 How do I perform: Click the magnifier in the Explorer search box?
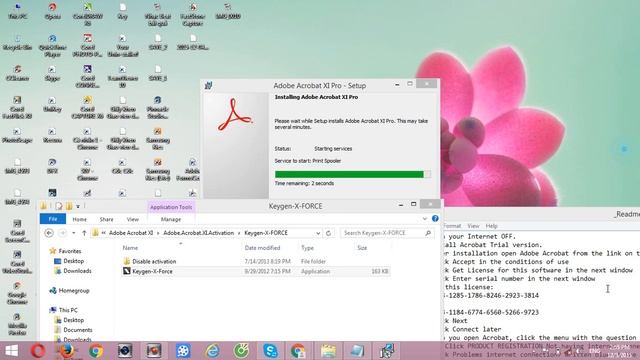tap(428, 233)
